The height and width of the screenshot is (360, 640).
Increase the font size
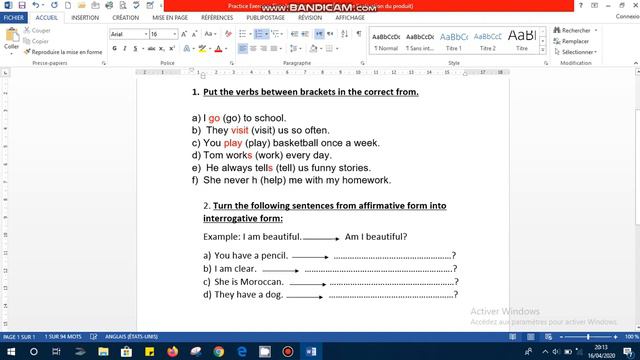(x=184, y=34)
